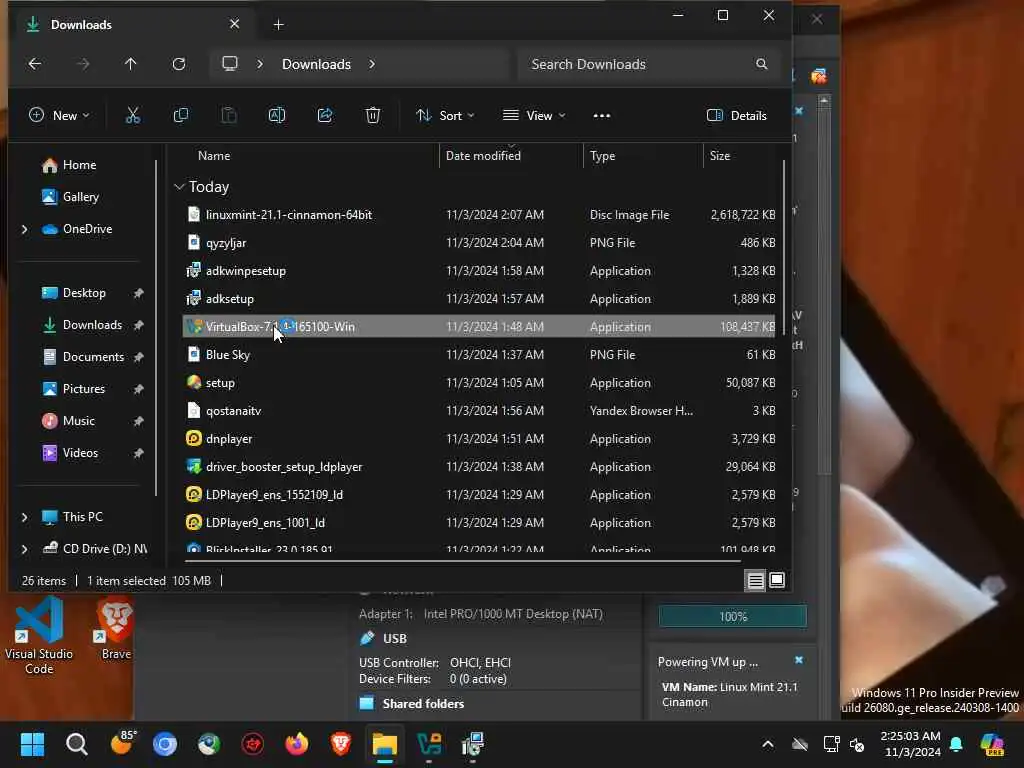Open Home in navigation pane

pyautogui.click(x=69, y=165)
